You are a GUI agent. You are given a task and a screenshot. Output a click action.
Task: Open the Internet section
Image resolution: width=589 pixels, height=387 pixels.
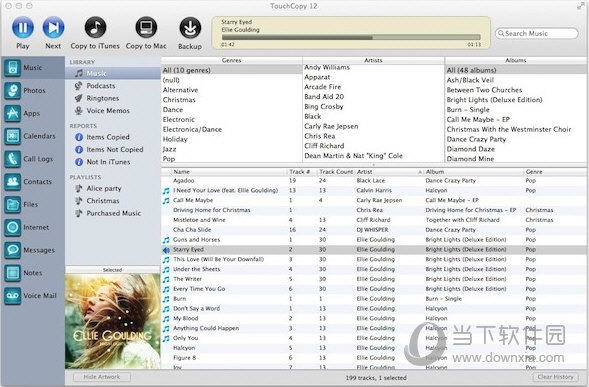33,227
